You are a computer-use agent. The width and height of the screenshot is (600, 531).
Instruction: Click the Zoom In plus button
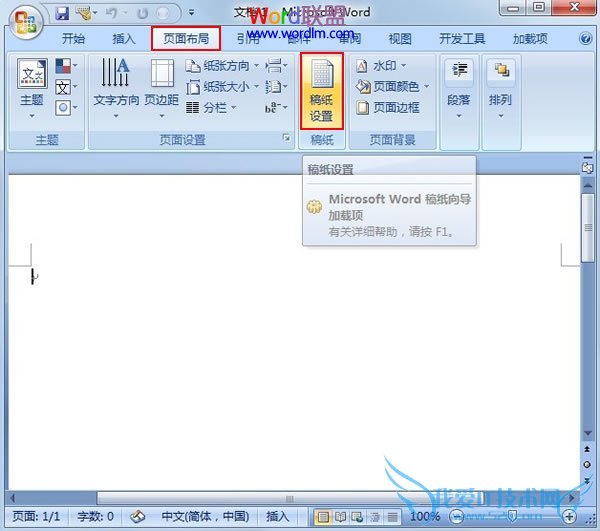569,517
